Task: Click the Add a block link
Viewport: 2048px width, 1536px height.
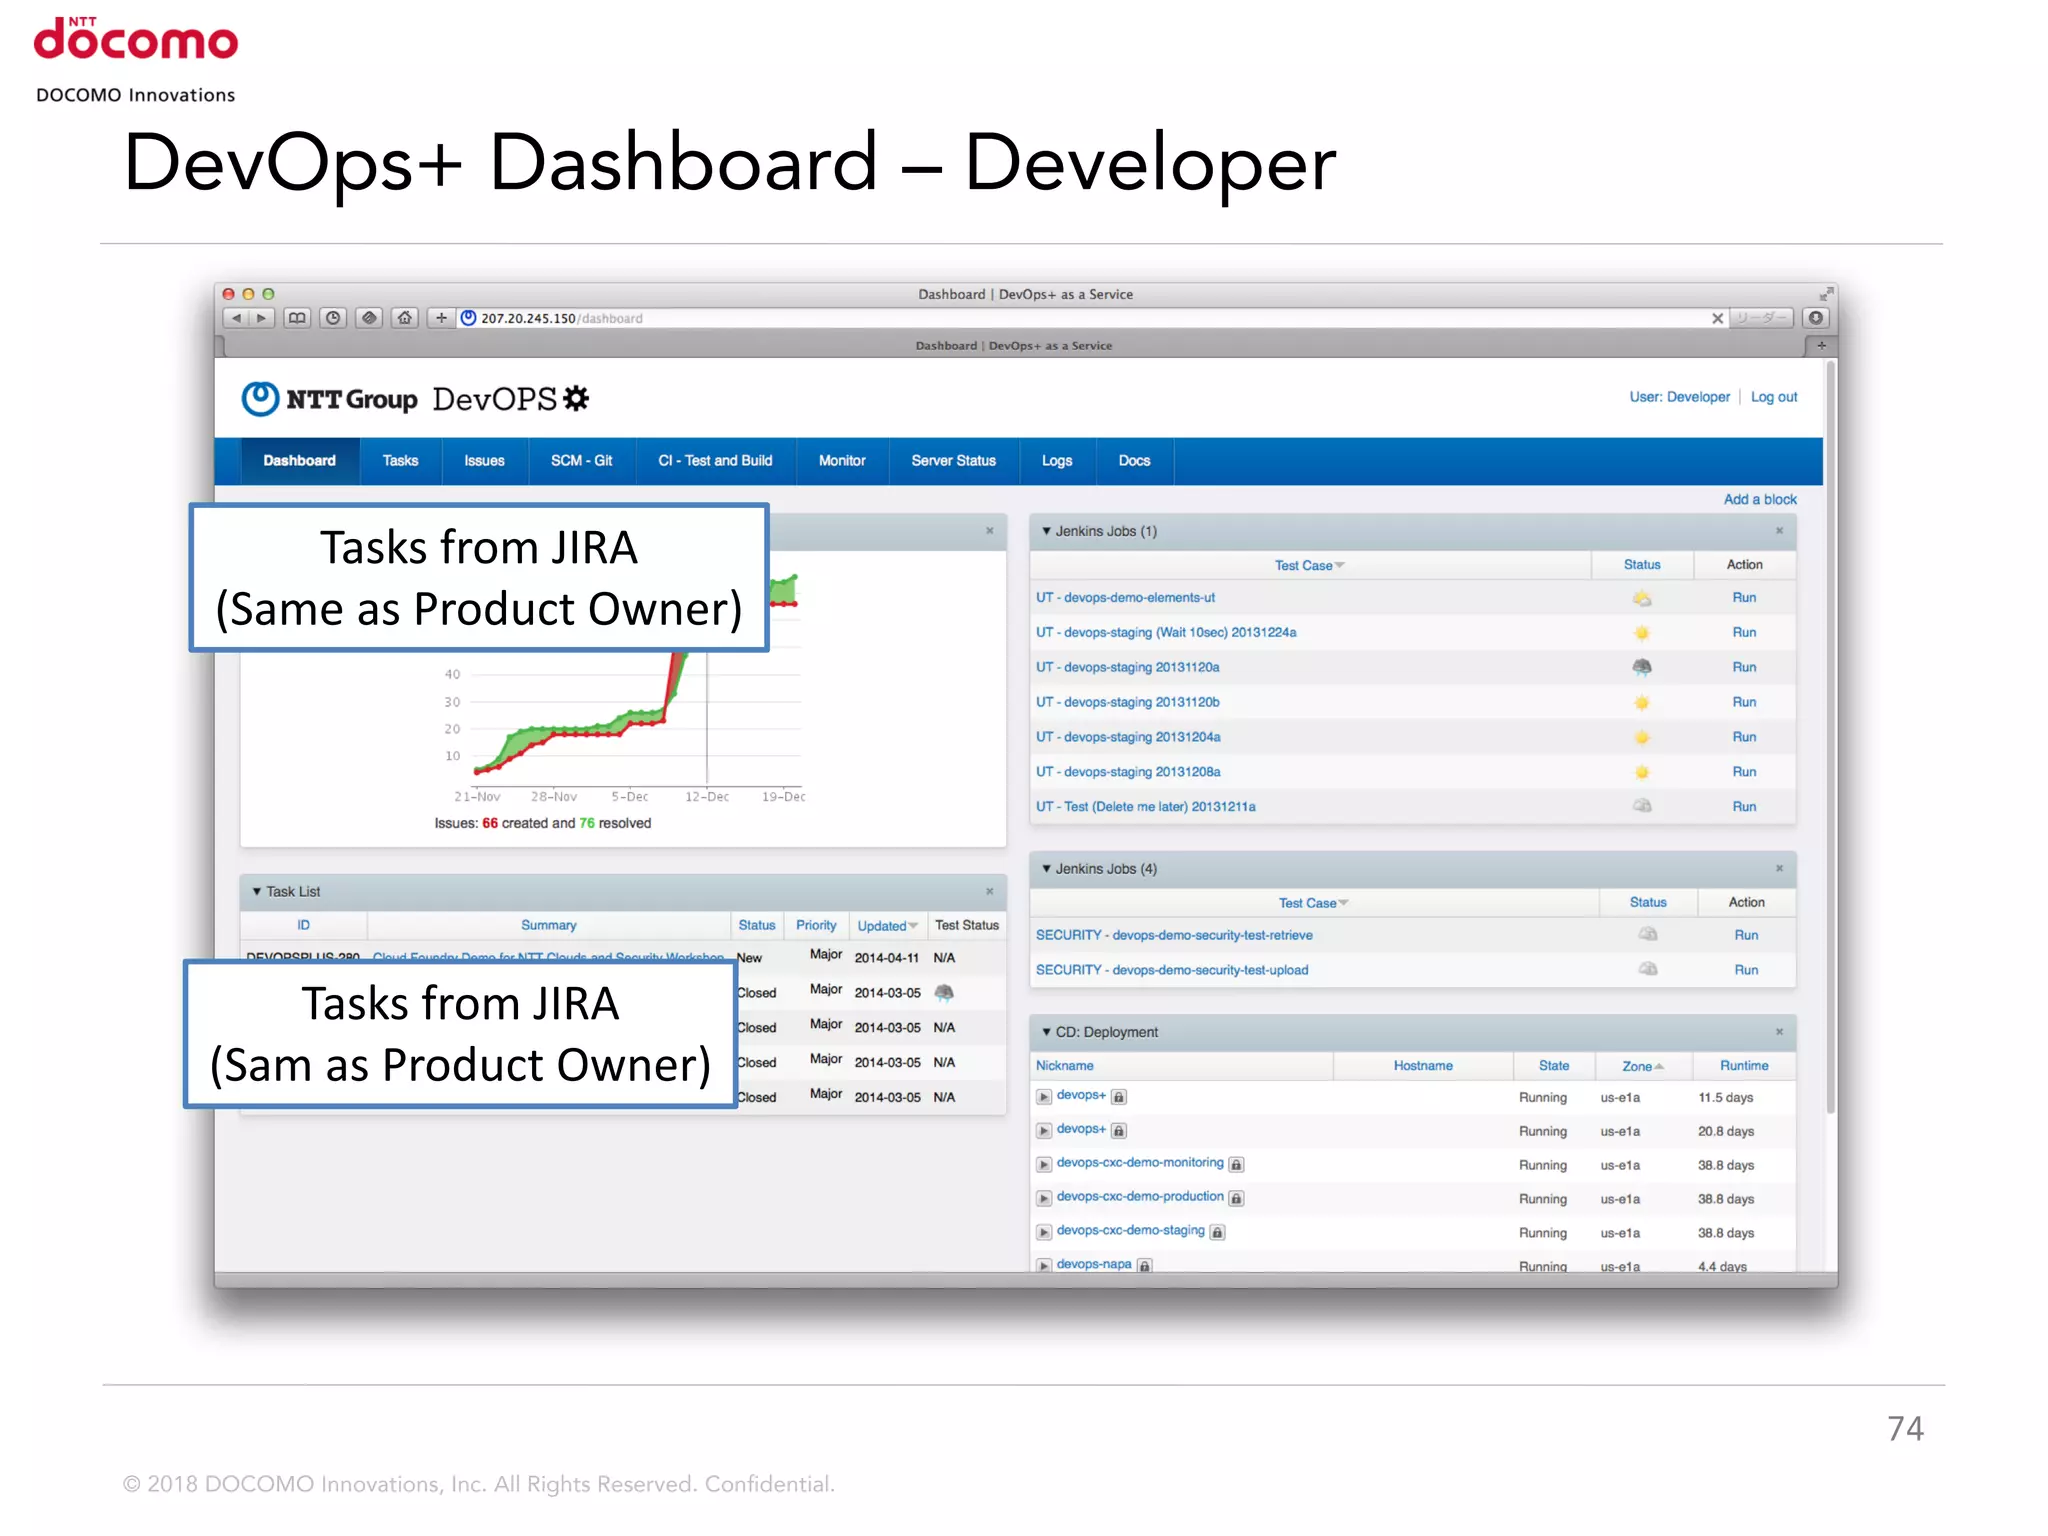Action: point(1759,499)
